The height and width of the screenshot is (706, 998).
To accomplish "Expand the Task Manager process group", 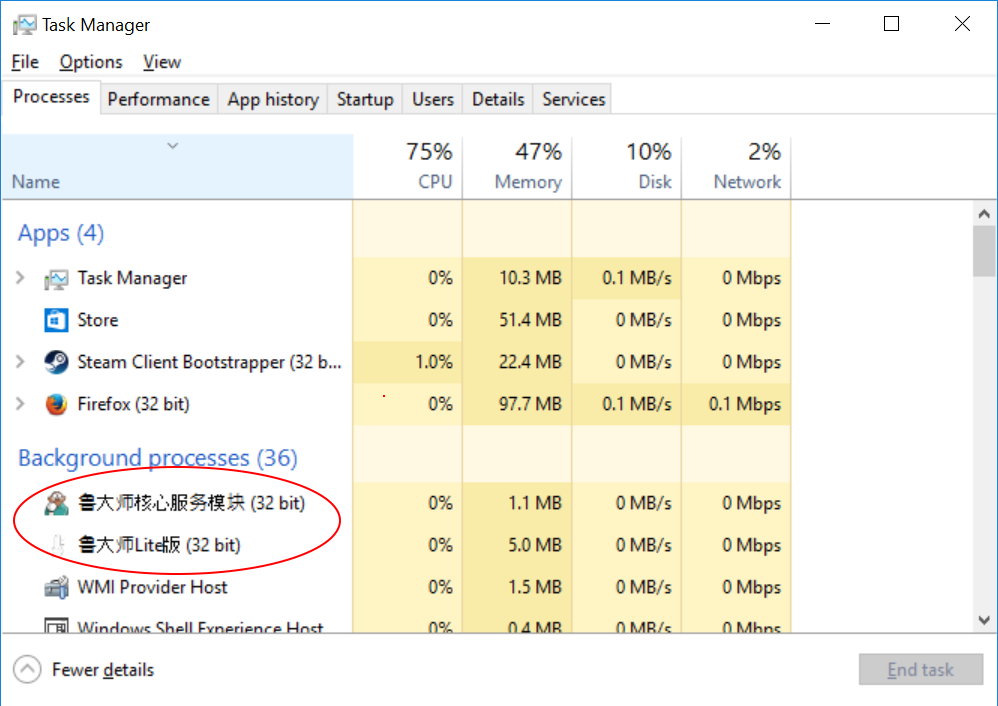I will 20,278.
